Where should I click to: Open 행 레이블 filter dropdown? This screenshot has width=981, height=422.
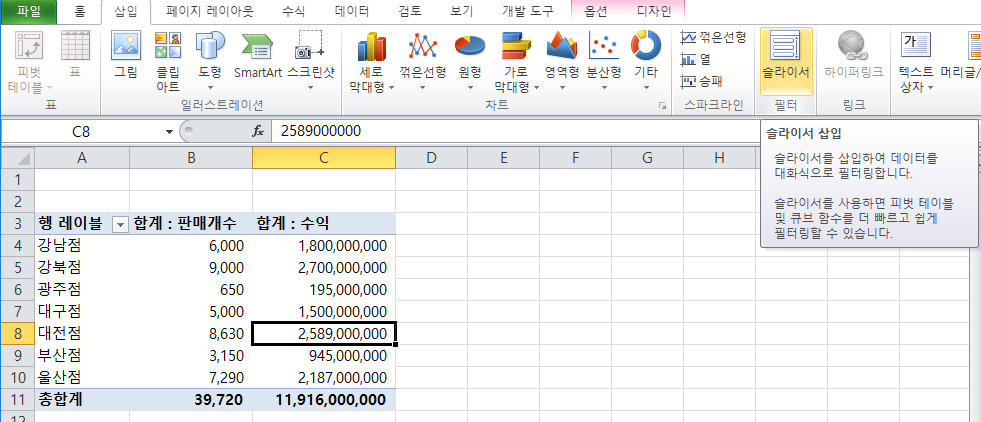coord(120,224)
